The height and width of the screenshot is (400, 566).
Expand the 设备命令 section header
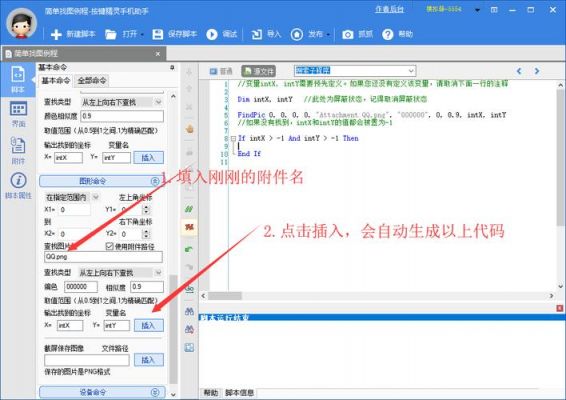click(x=102, y=392)
